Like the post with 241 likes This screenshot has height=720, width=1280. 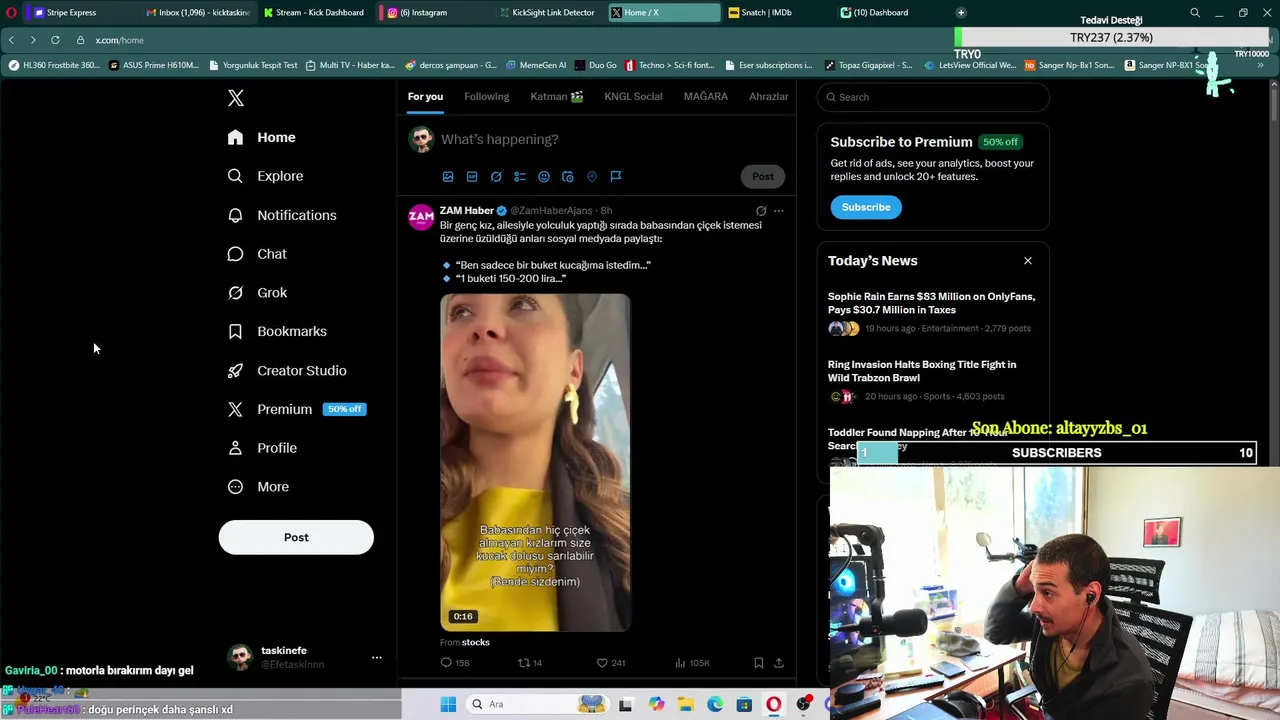coord(611,663)
